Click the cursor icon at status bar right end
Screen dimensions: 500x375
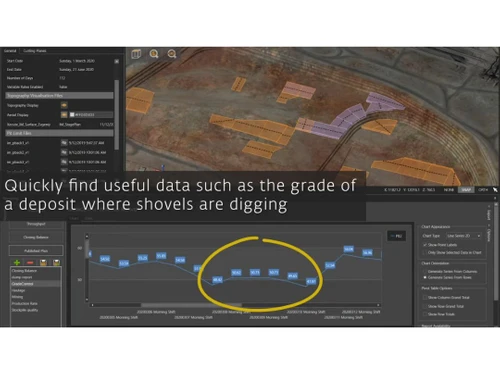pyautogui.click(x=495, y=189)
